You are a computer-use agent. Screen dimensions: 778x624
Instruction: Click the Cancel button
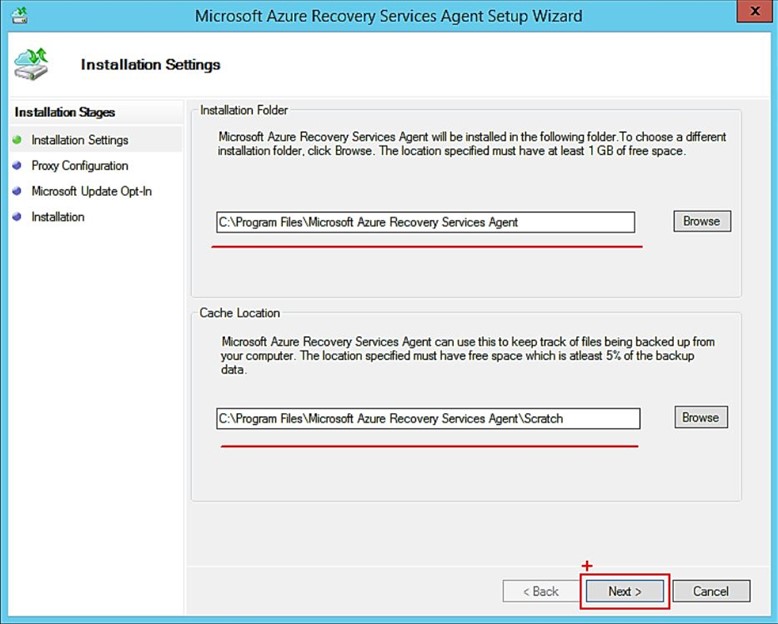pos(711,591)
